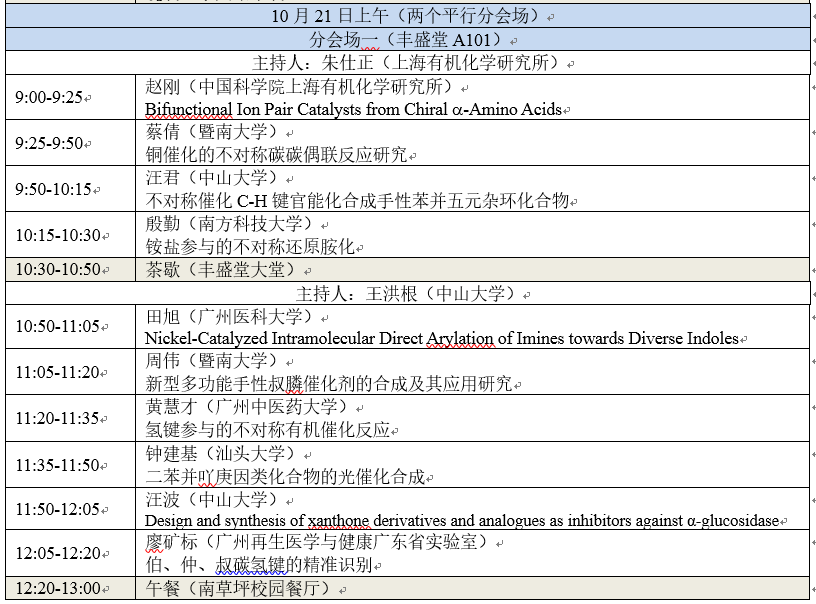Click title 'Bifunctional Ion Pair Catalysts from Chiral α-Amino Acids'
The image size is (816, 604).
[353, 109]
